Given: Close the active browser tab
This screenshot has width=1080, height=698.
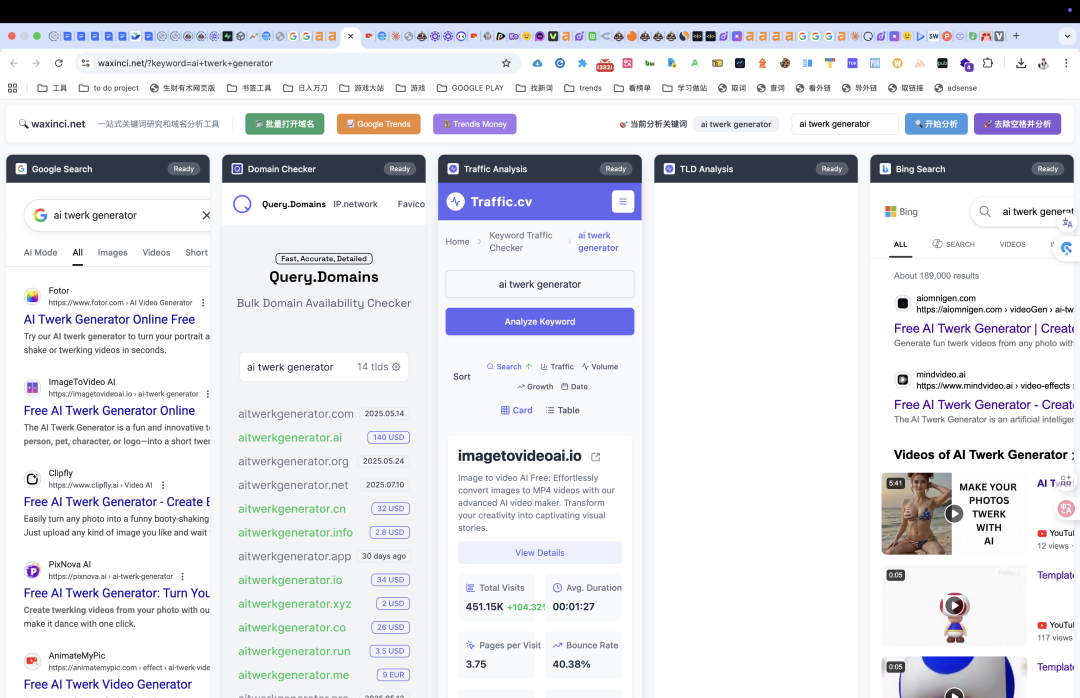Looking at the screenshot, I should point(351,36).
